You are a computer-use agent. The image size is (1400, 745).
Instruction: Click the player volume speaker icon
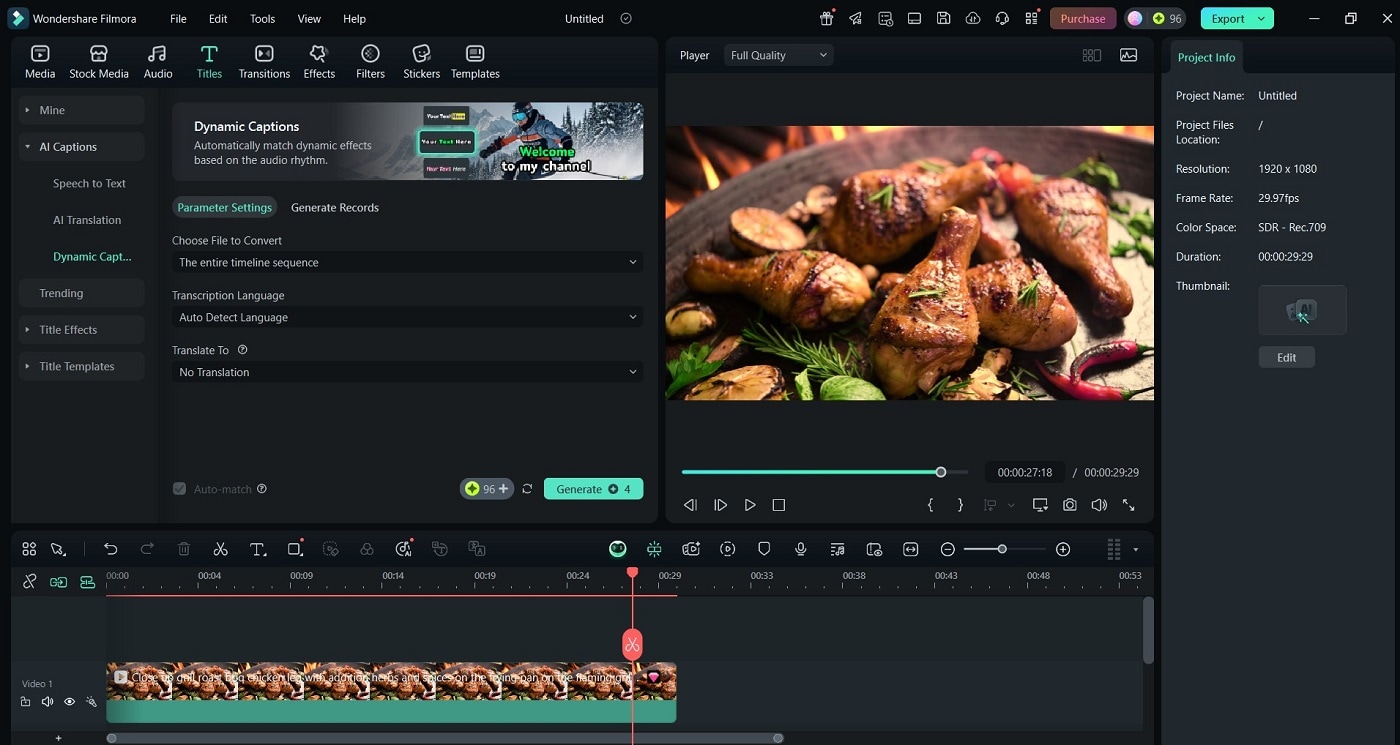pyautogui.click(x=1099, y=505)
